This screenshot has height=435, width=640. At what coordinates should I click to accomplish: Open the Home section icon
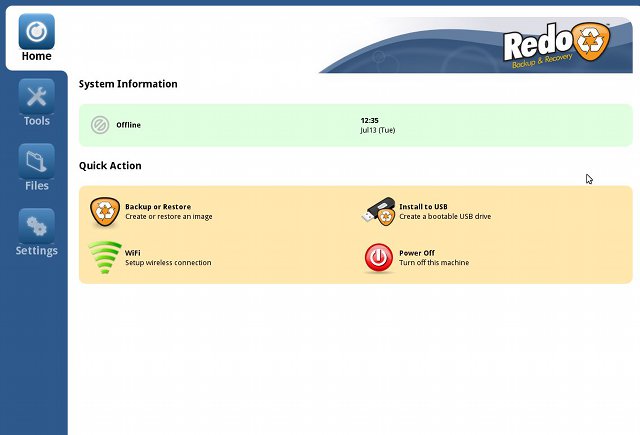pyautogui.click(x=36, y=31)
